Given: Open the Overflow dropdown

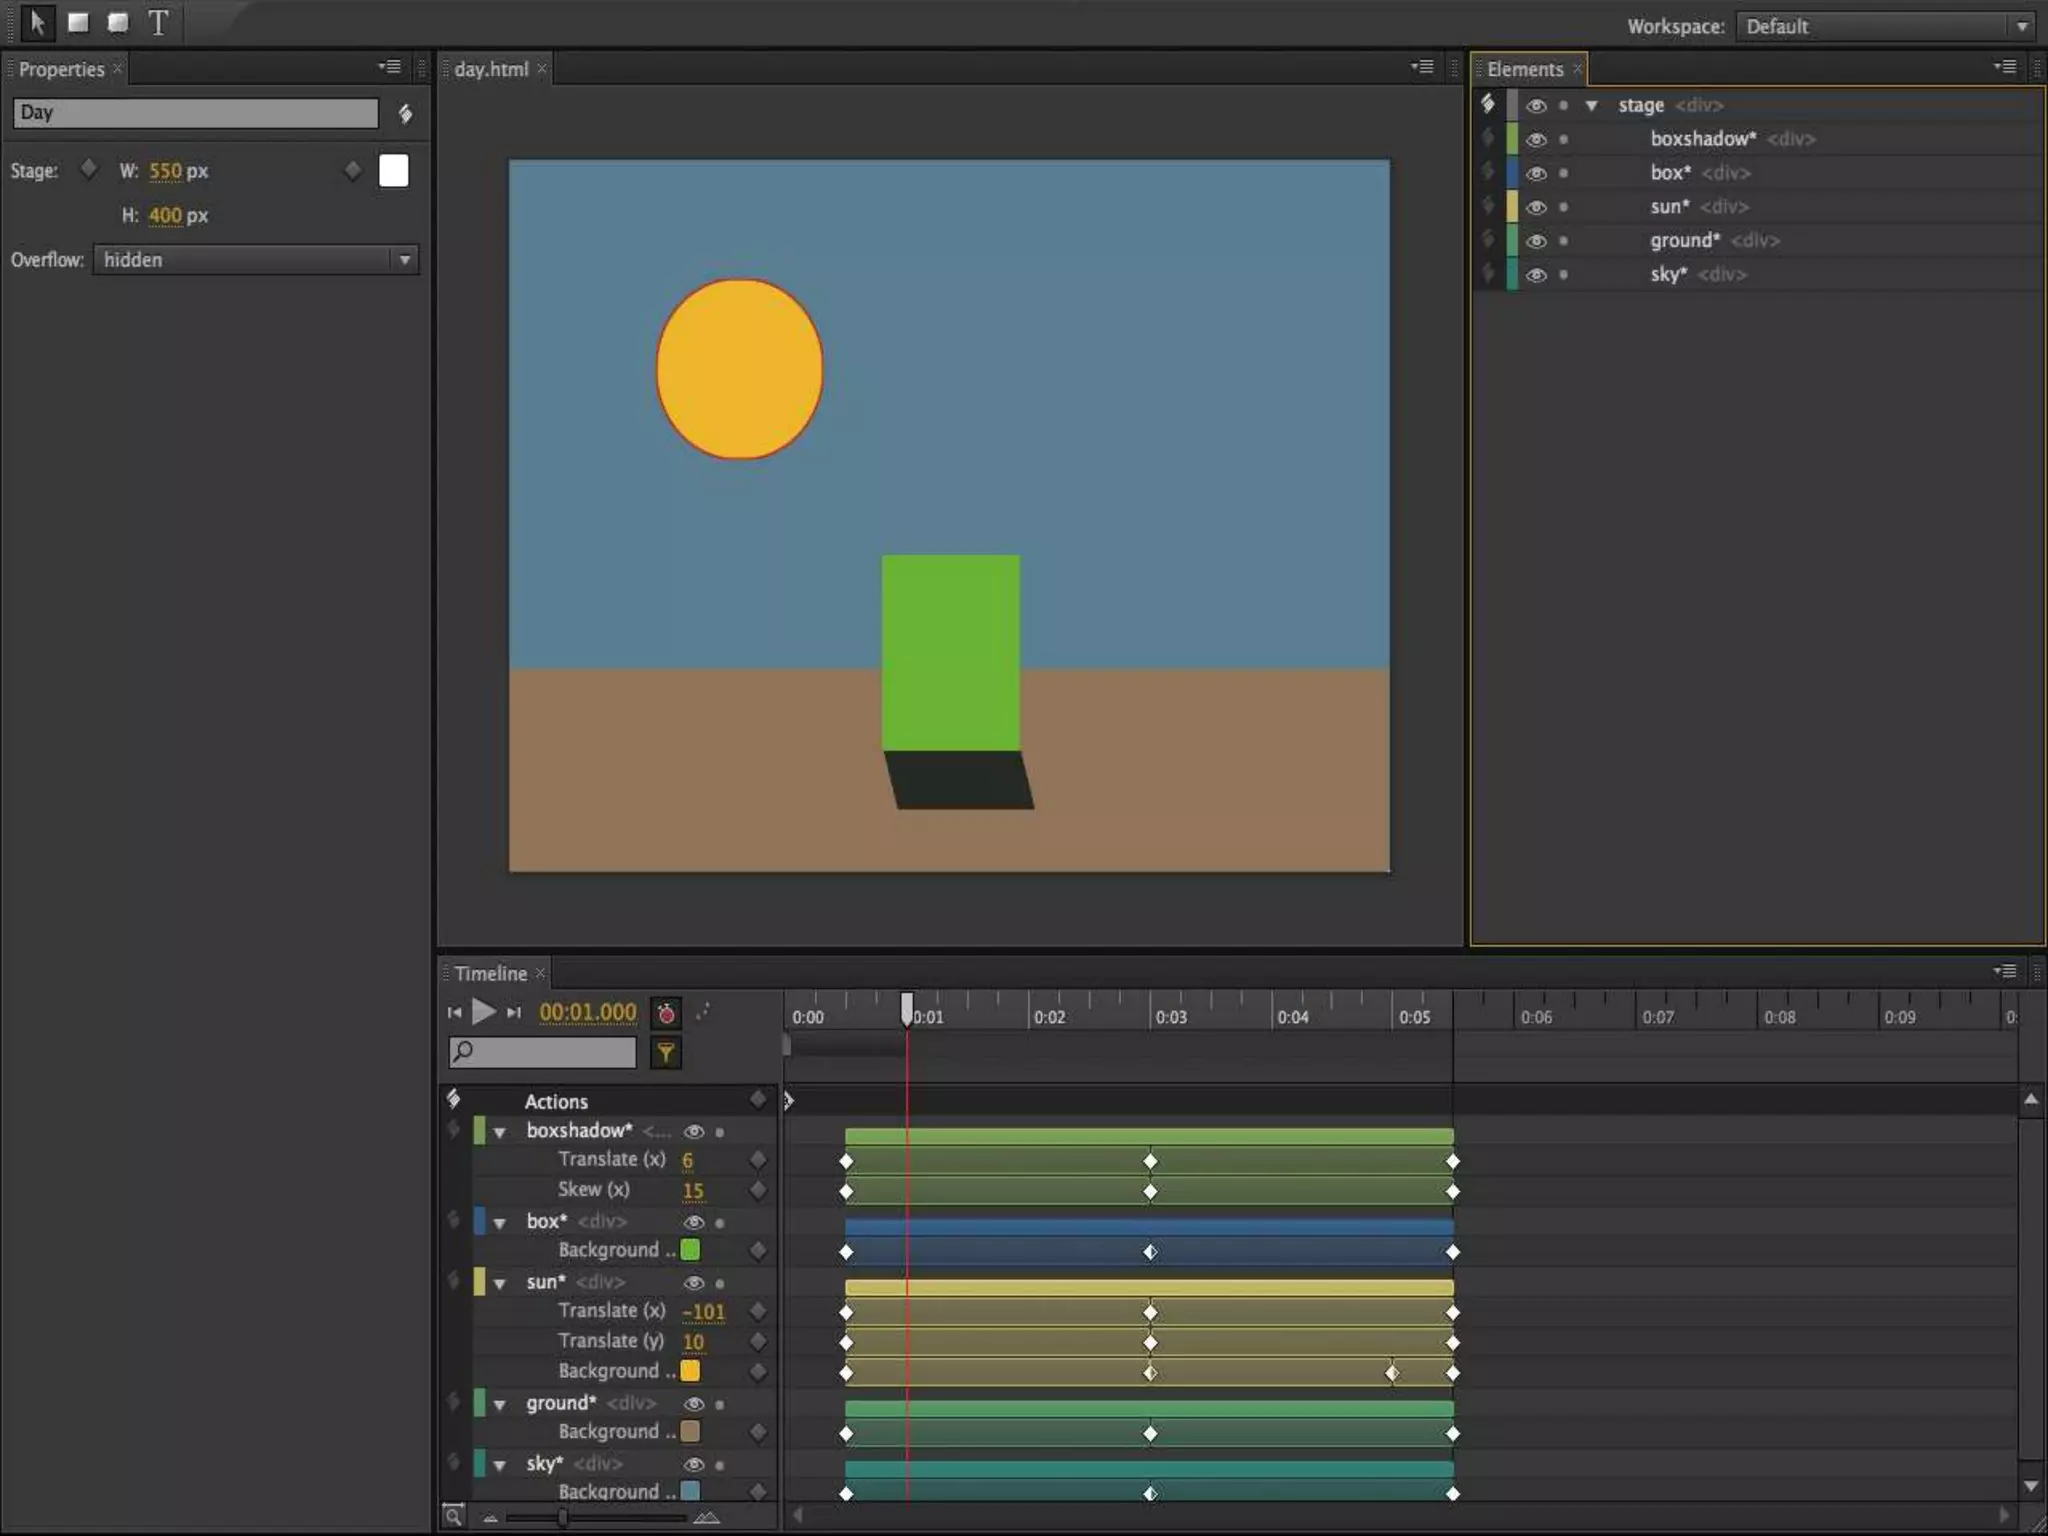Looking at the screenshot, I should pyautogui.click(x=256, y=260).
